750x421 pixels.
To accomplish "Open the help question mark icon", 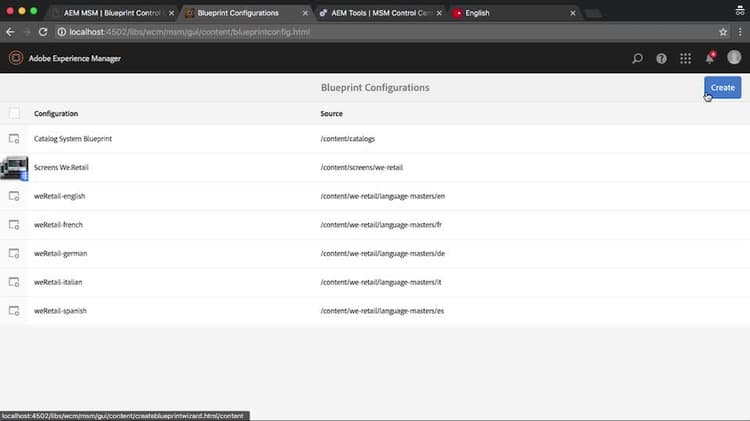I will [x=661, y=58].
